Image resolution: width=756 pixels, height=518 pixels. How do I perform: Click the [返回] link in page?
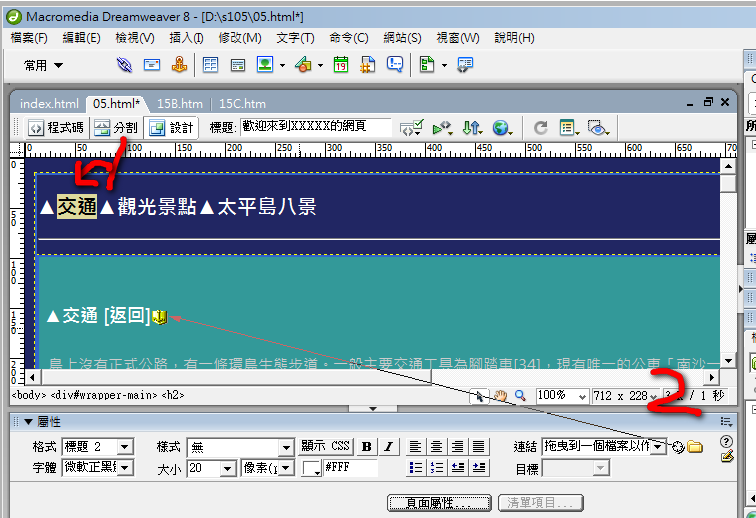126,316
